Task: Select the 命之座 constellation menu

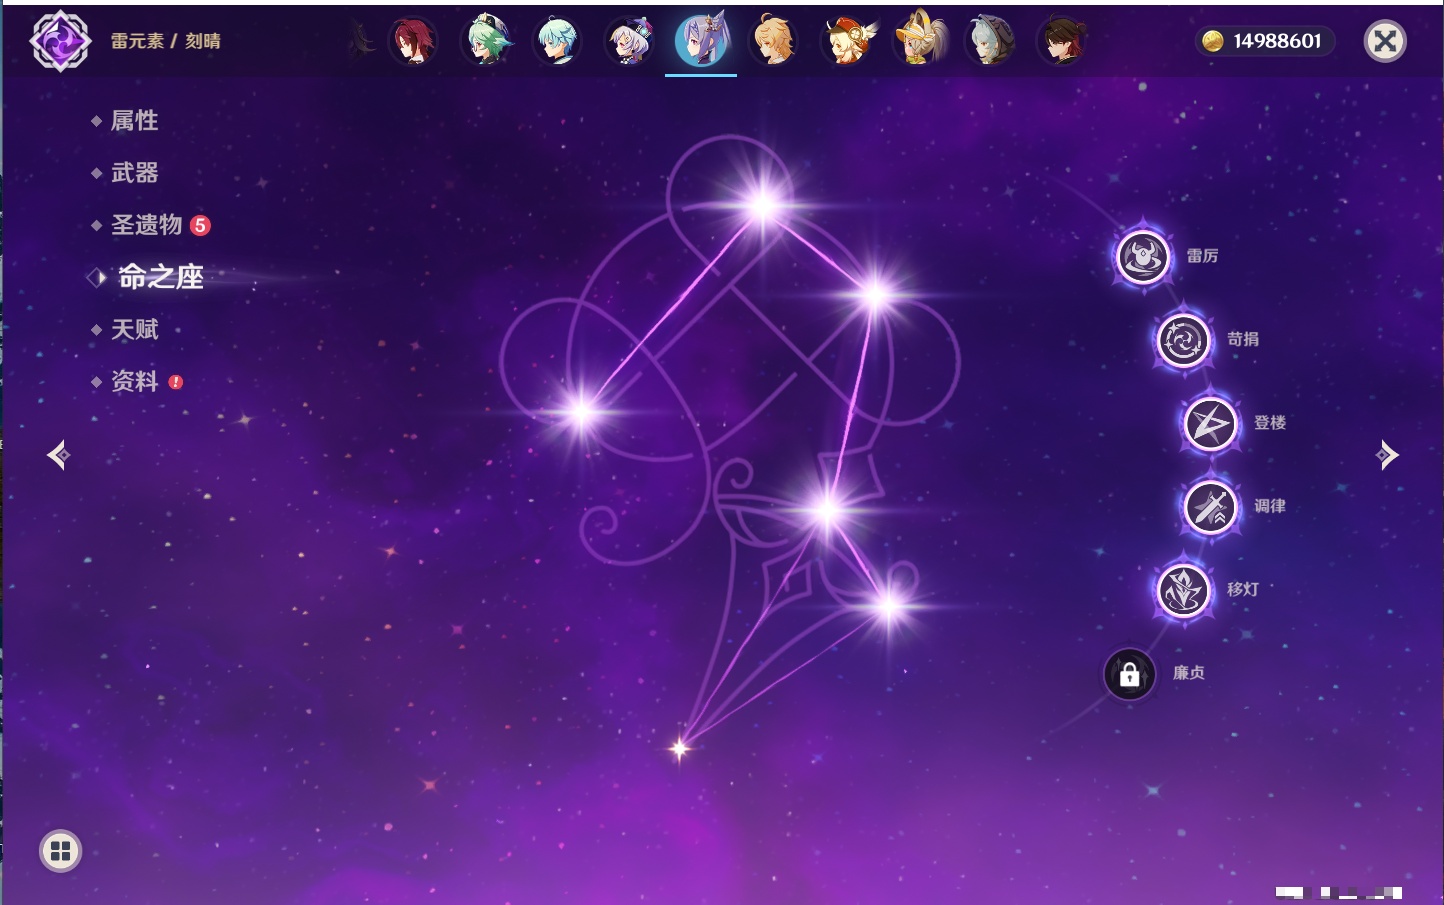Action: coord(160,277)
